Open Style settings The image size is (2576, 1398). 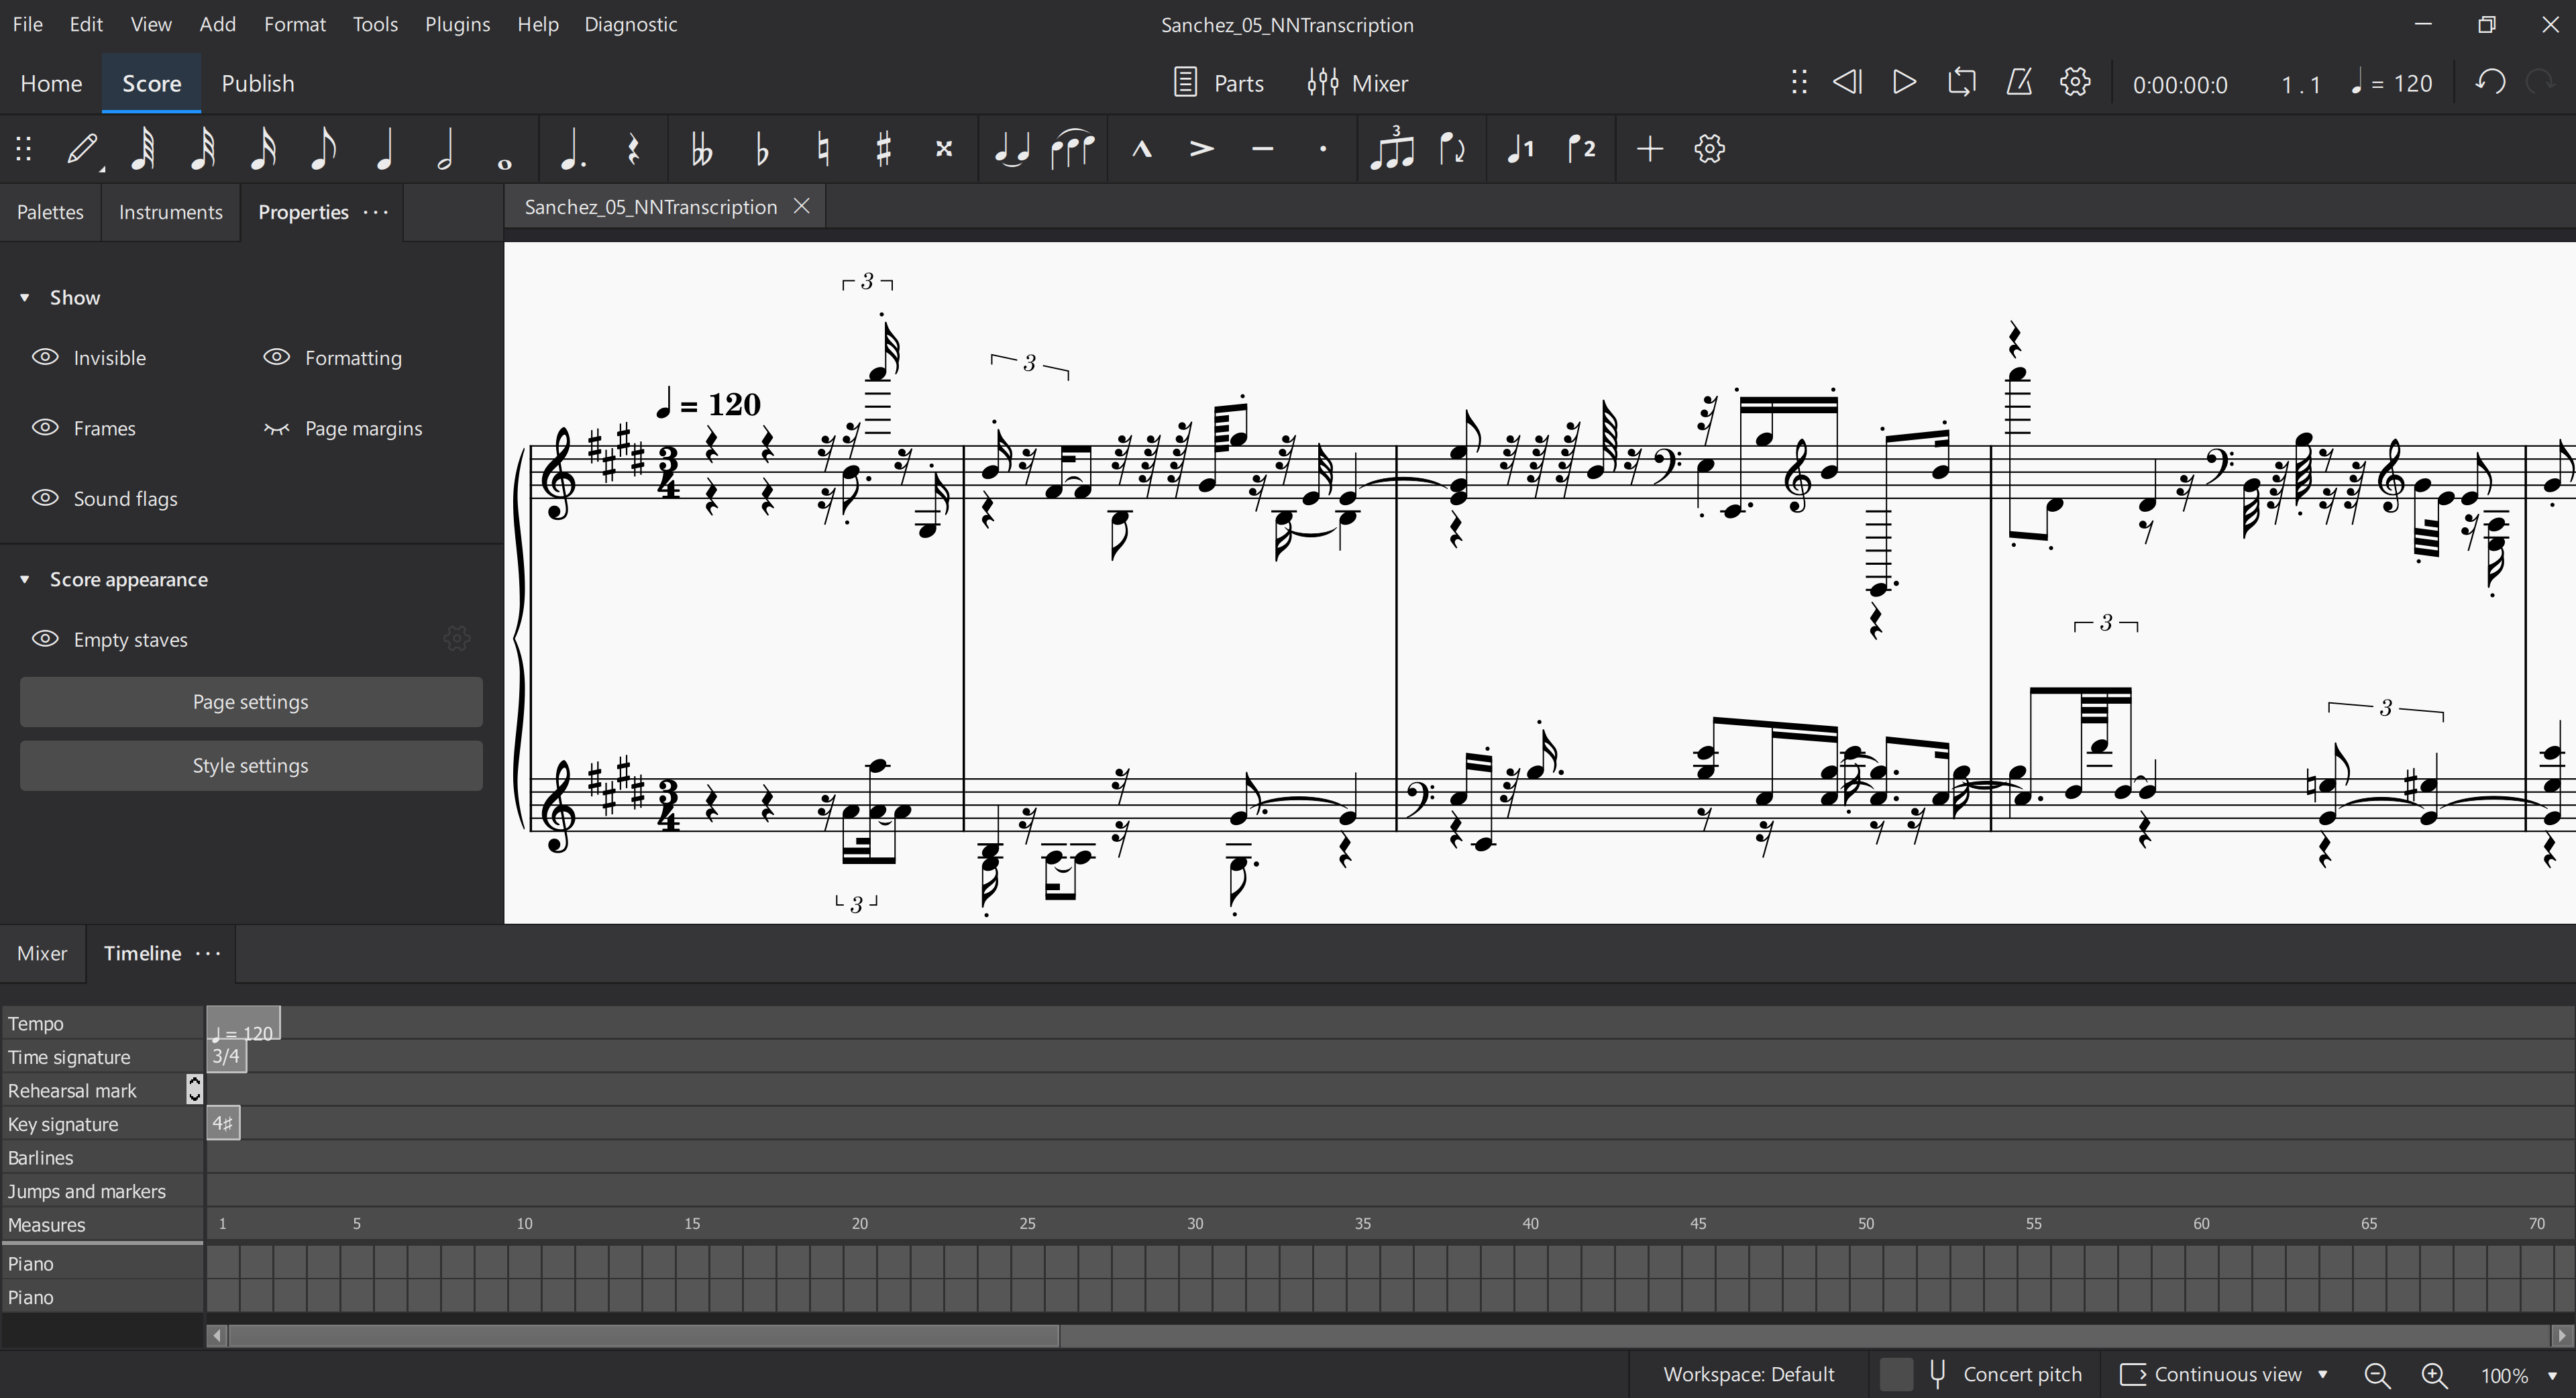point(251,766)
